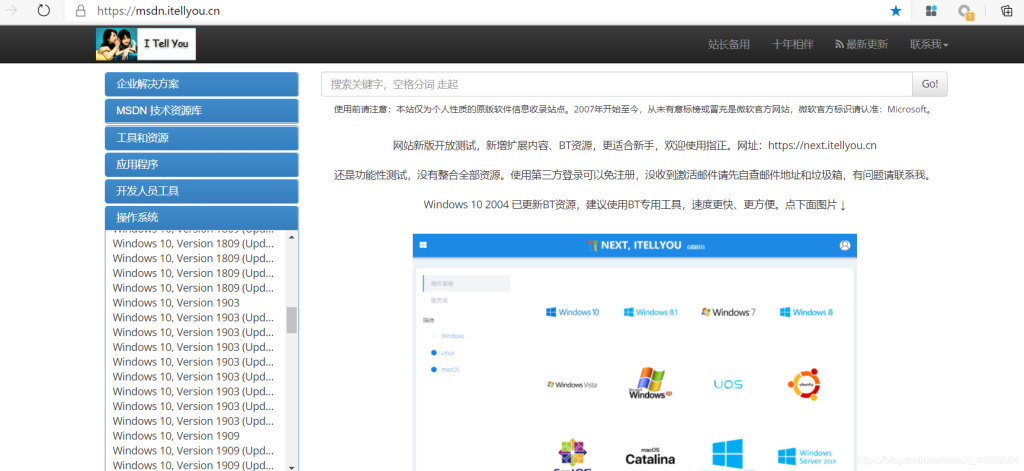Select the Windows filter radio in preview
The width and height of the screenshot is (1024, 471).
[433, 336]
